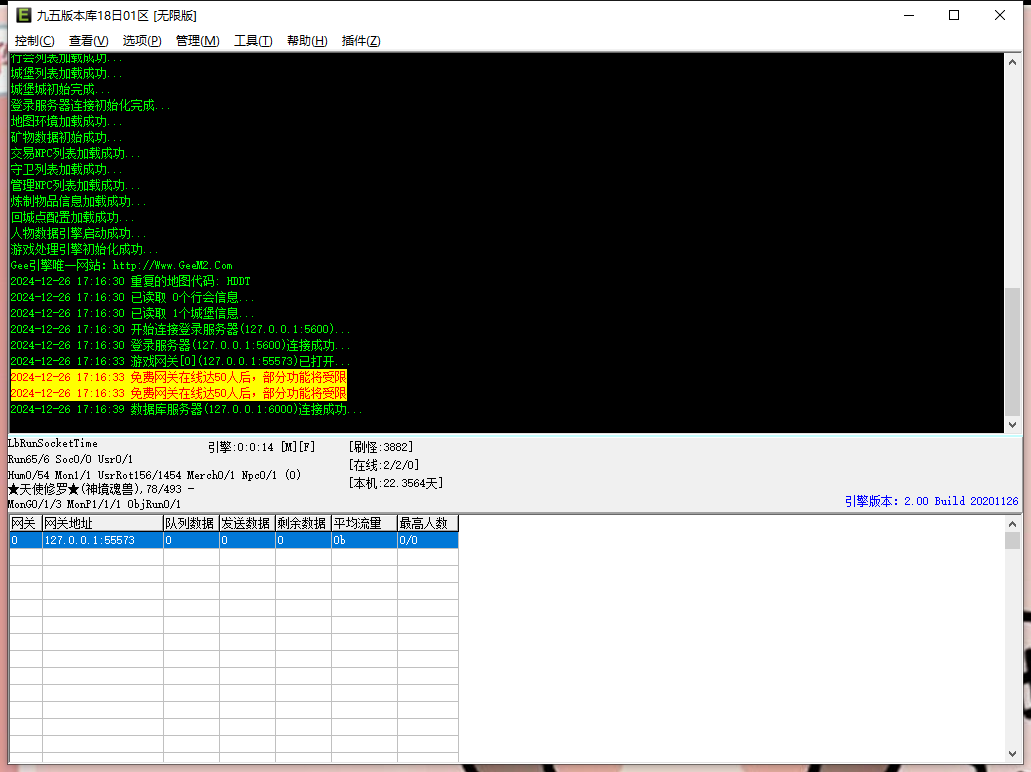Maximize the server window
1031x772 pixels.
click(954, 15)
